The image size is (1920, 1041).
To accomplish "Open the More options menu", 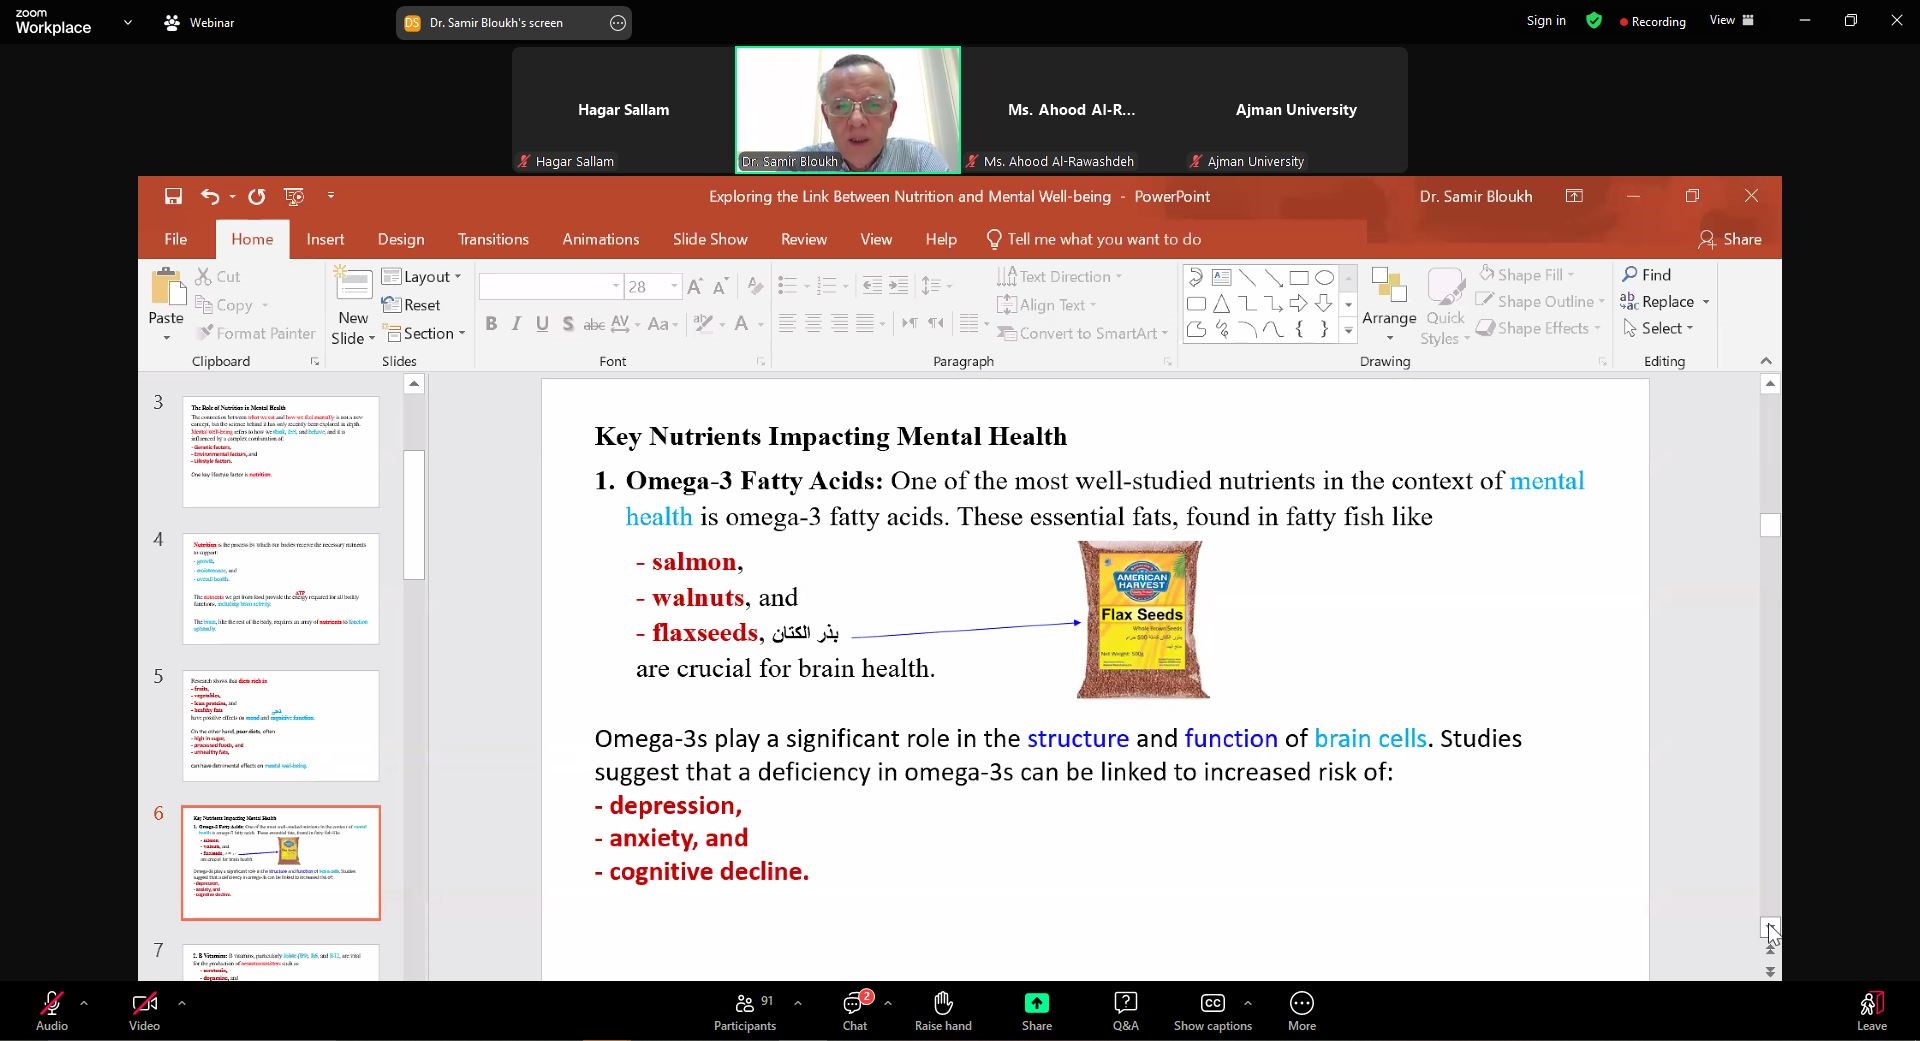I will pos(1301,1010).
